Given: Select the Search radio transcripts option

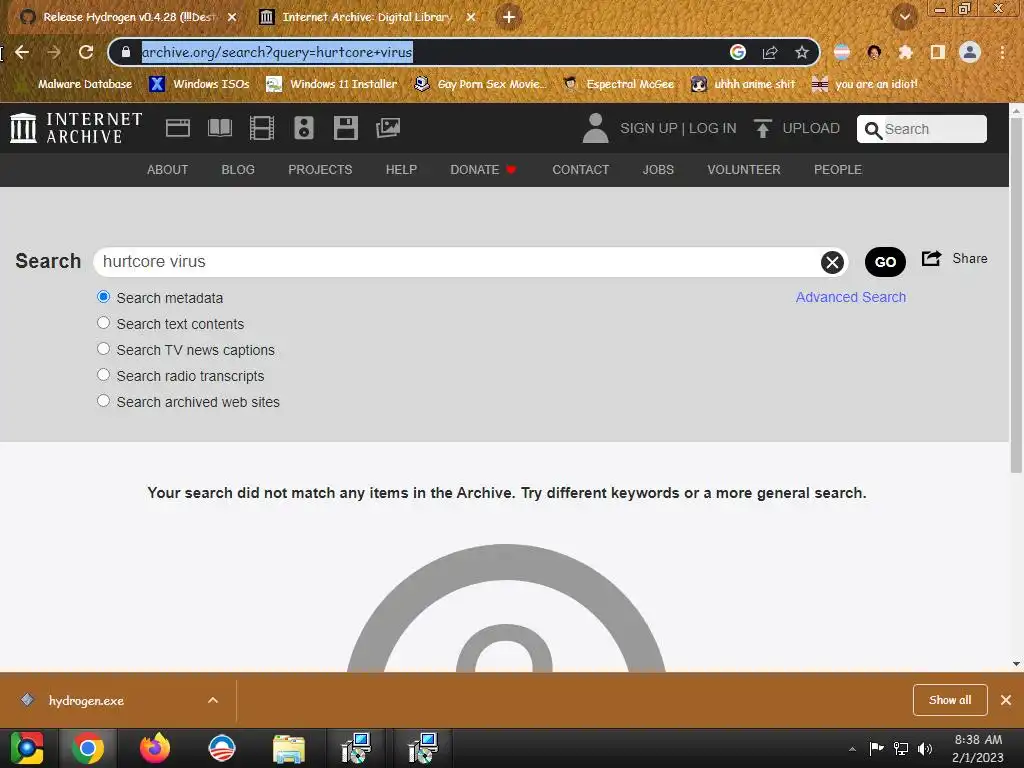Looking at the screenshot, I should [103, 375].
